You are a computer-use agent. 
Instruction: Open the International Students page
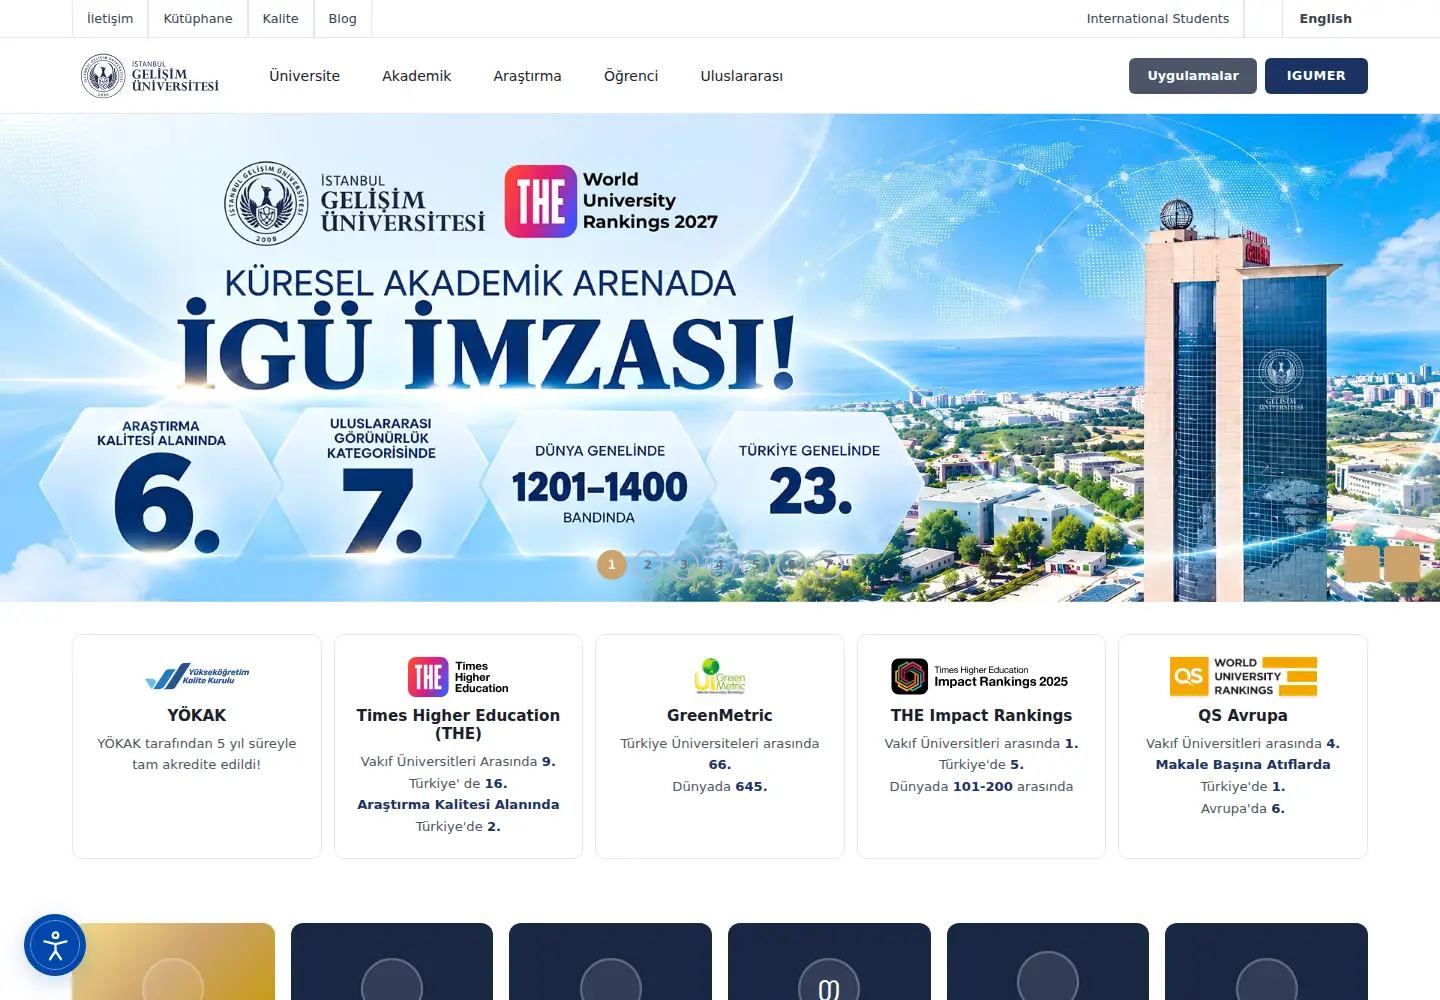(1157, 19)
